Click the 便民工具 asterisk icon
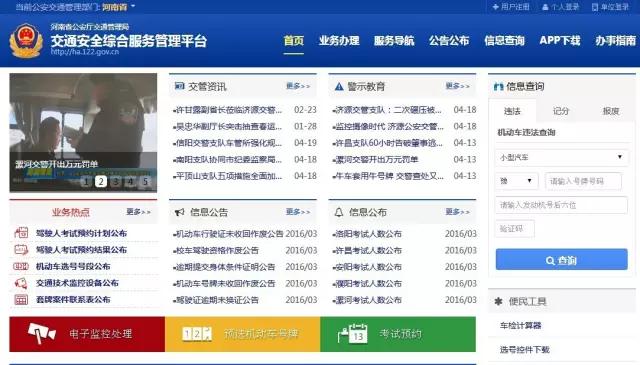 tap(498, 301)
